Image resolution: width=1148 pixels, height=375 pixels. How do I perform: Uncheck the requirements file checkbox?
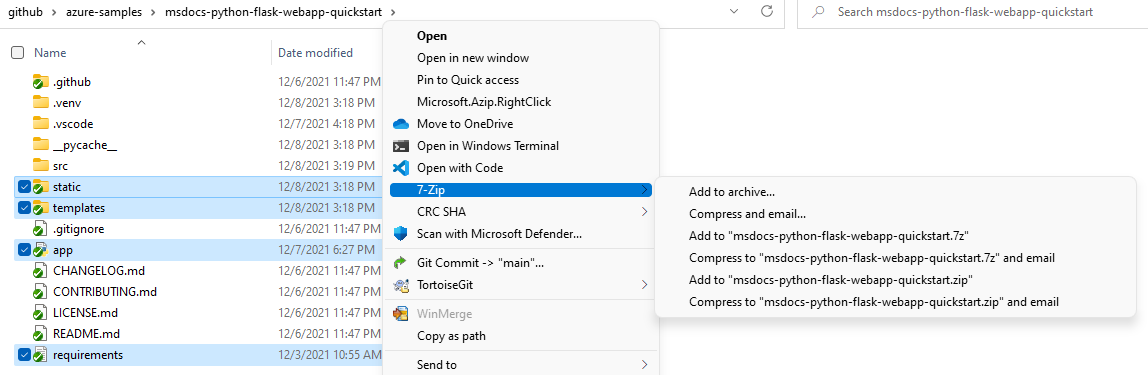[24, 355]
